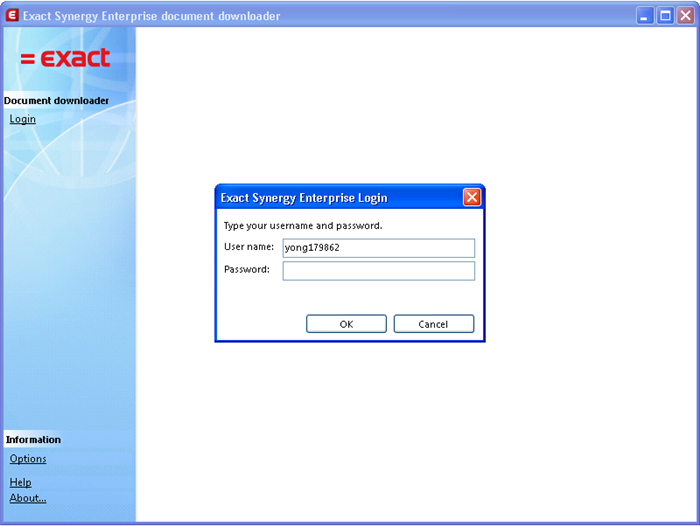The height and width of the screenshot is (526, 700).
Task: Click the 'Password:' label
Action: (x=247, y=269)
